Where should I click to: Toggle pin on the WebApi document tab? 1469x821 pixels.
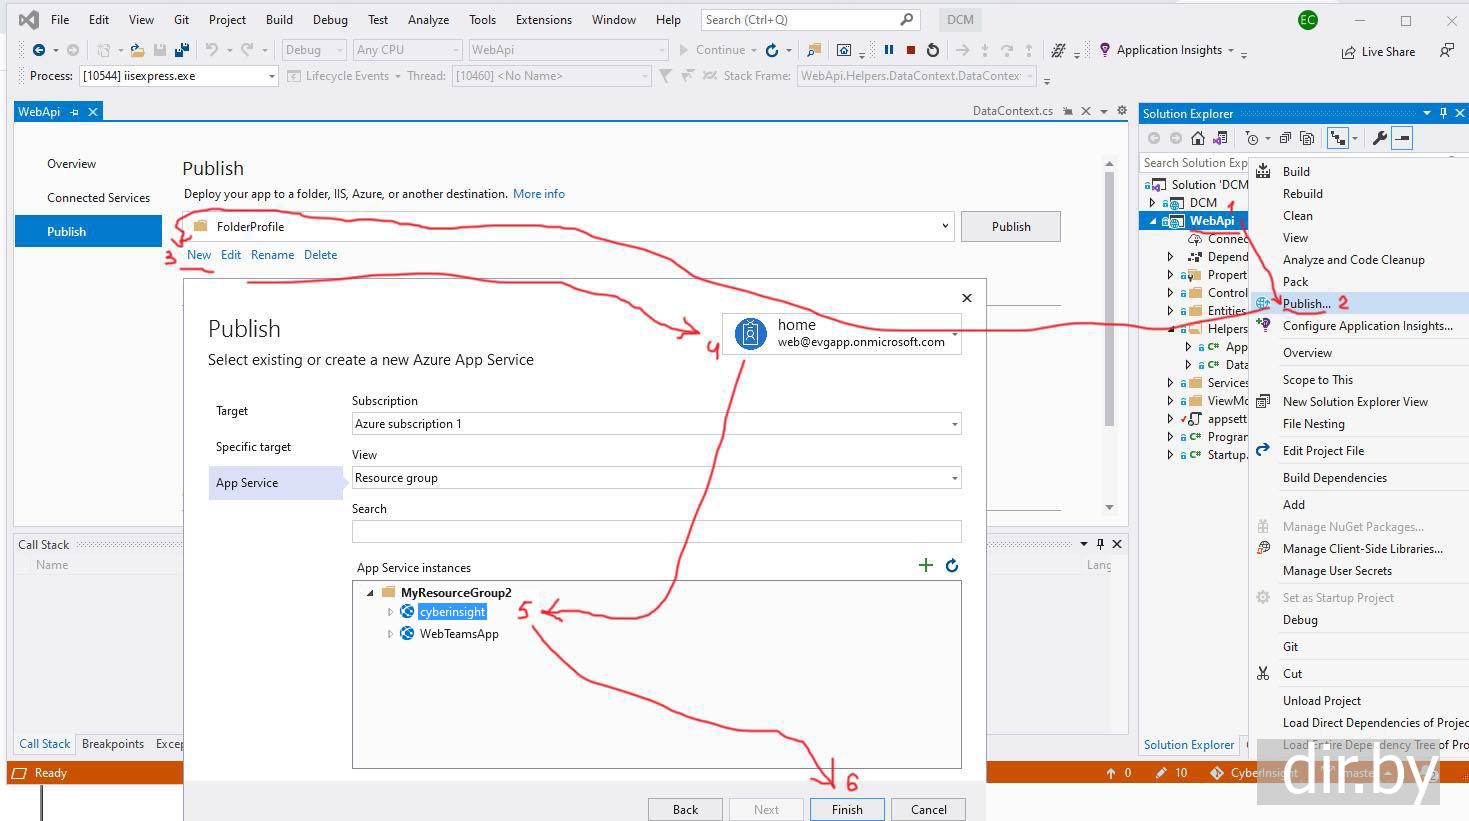tap(75, 112)
